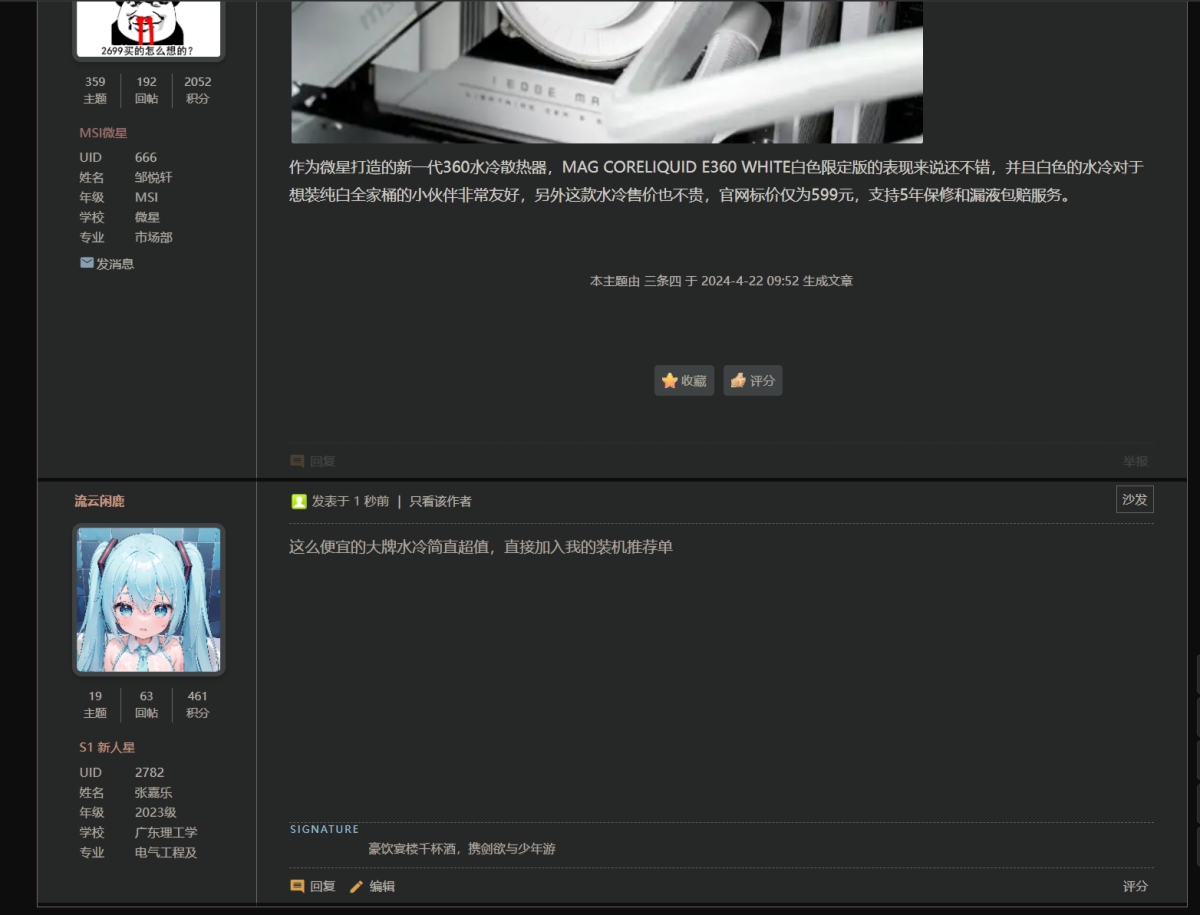Click the SIGNATURE heading label
Image resolution: width=1200 pixels, height=915 pixels.
click(324, 829)
